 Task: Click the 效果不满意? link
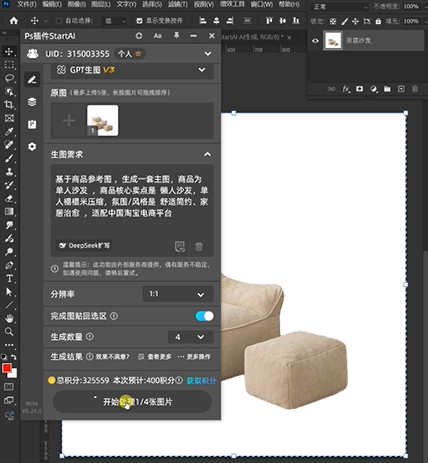point(112,357)
